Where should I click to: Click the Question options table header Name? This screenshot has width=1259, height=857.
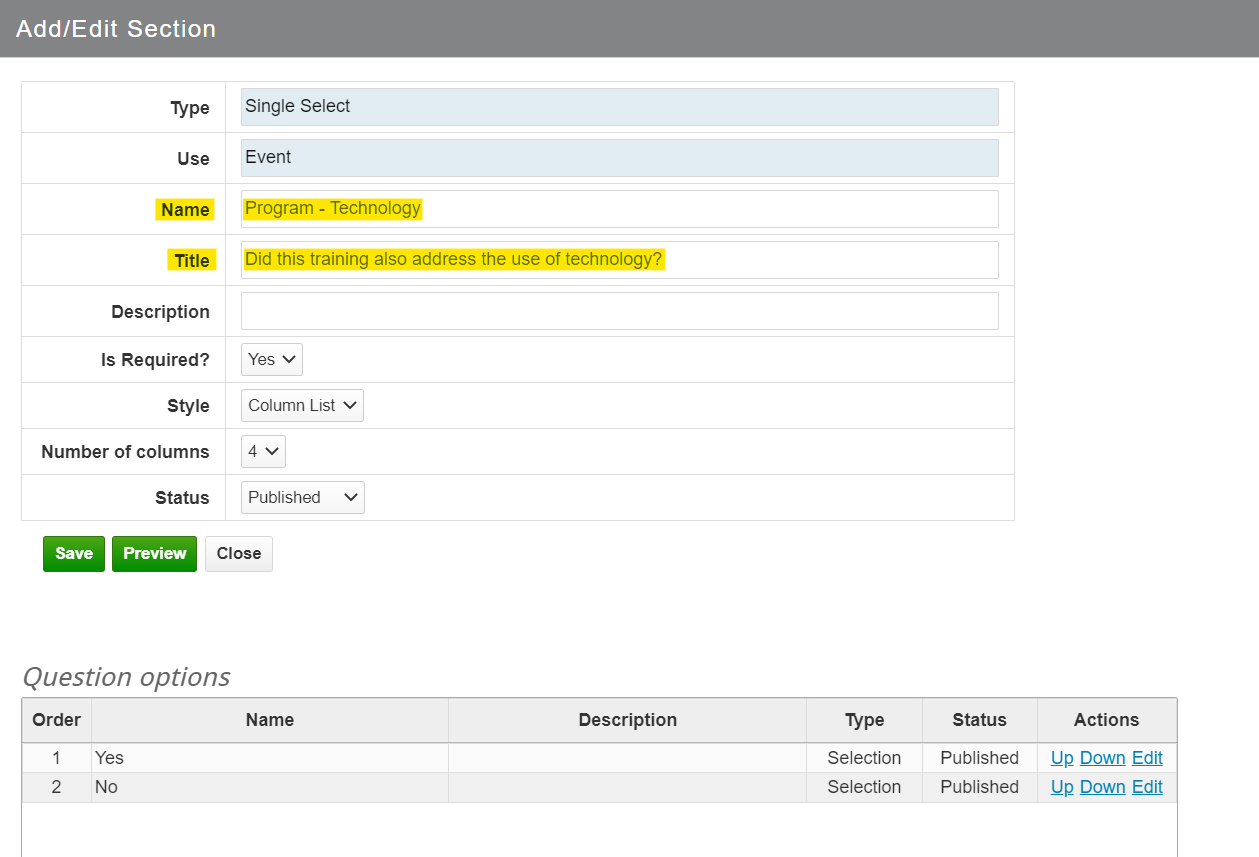click(268, 719)
